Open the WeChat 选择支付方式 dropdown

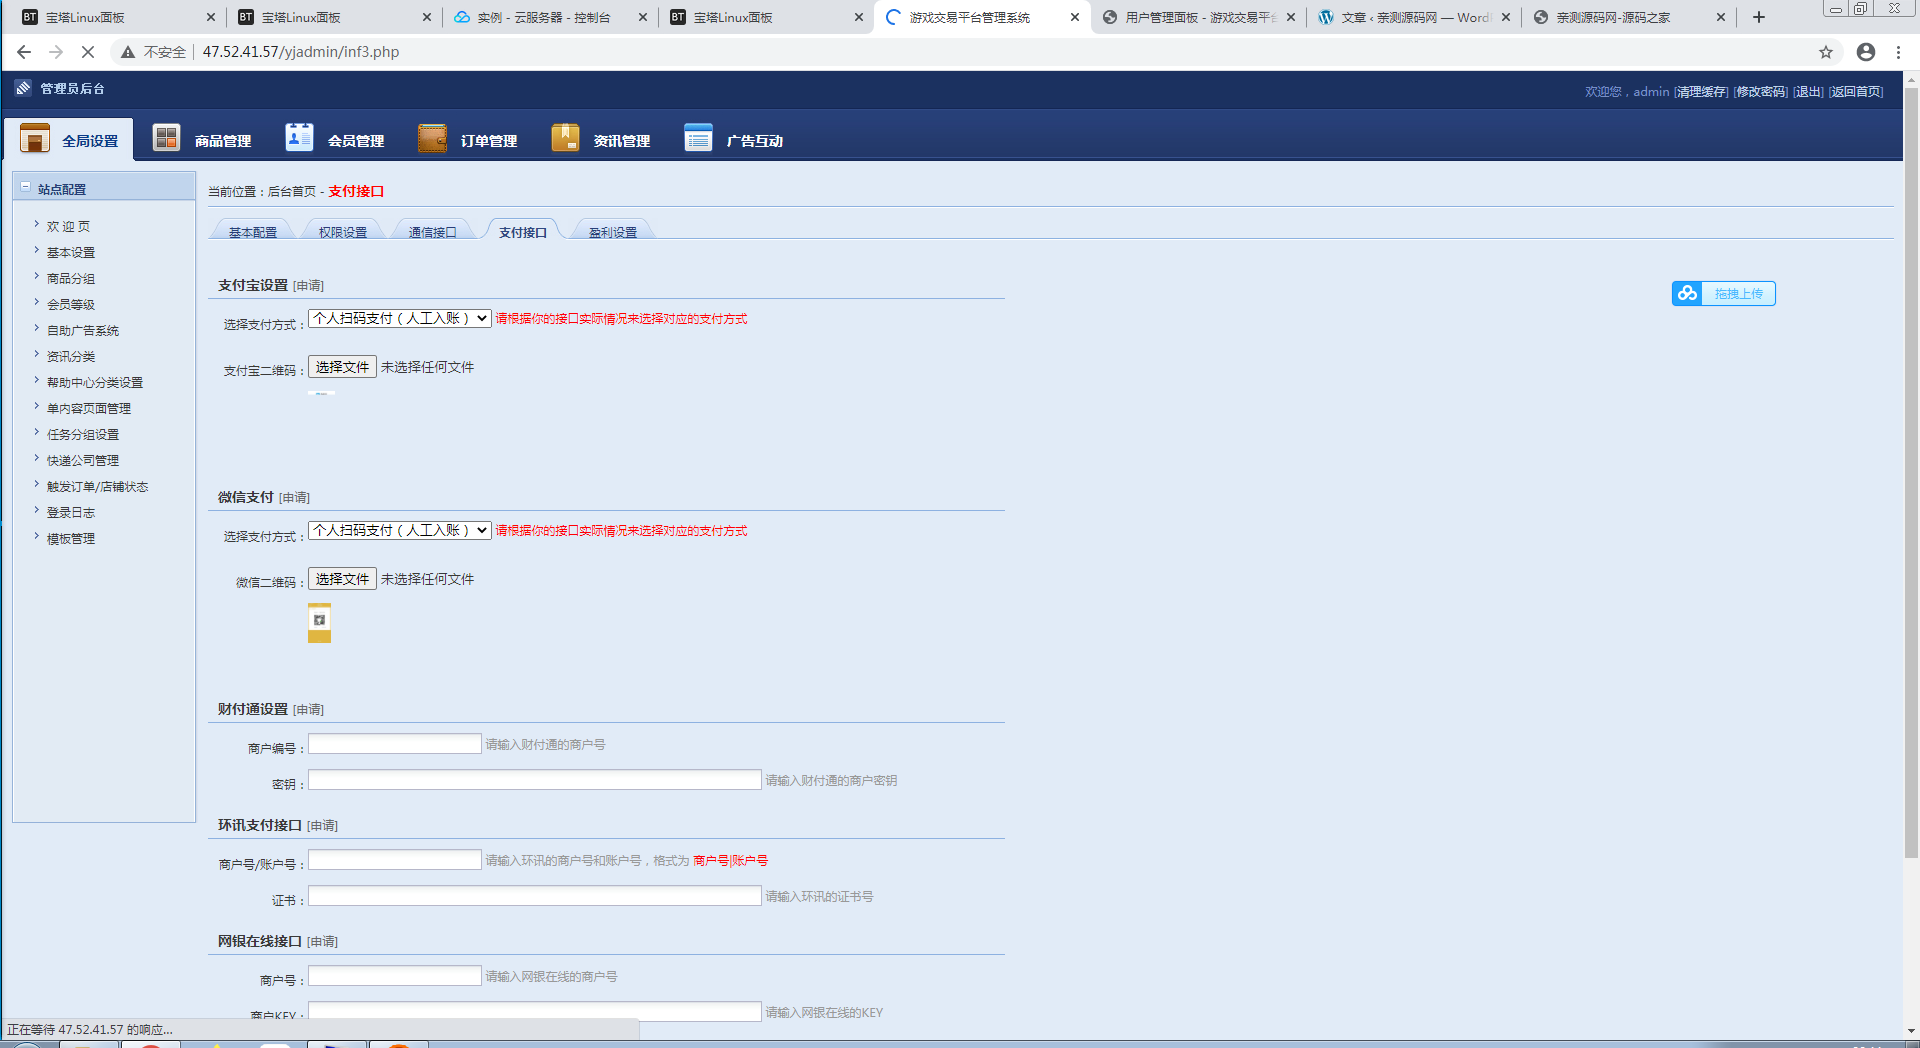pyautogui.click(x=399, y=530)
